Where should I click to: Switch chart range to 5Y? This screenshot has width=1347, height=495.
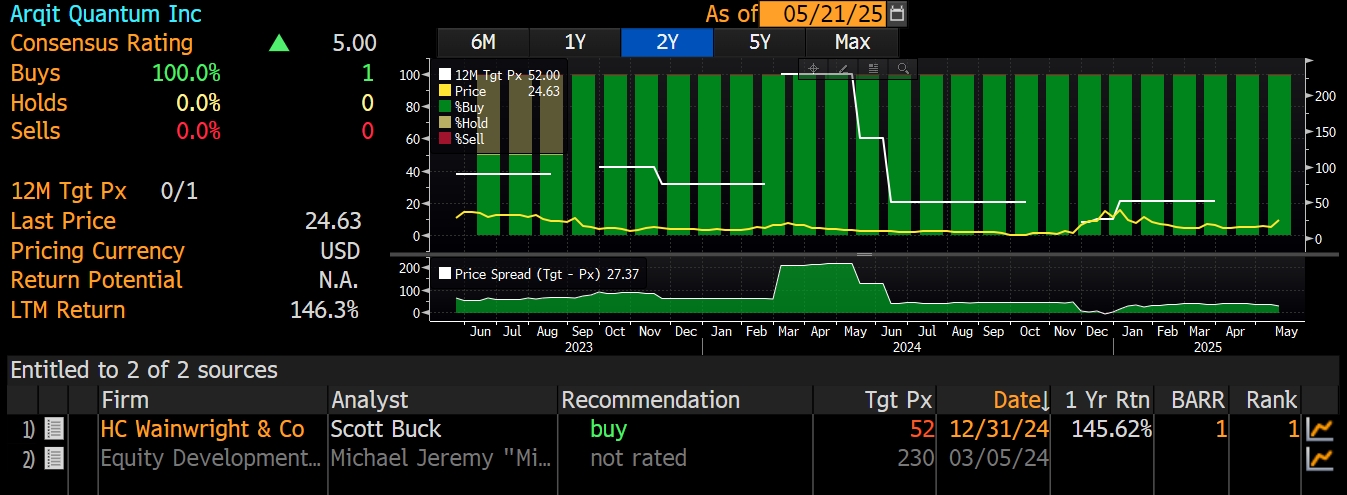759,42
